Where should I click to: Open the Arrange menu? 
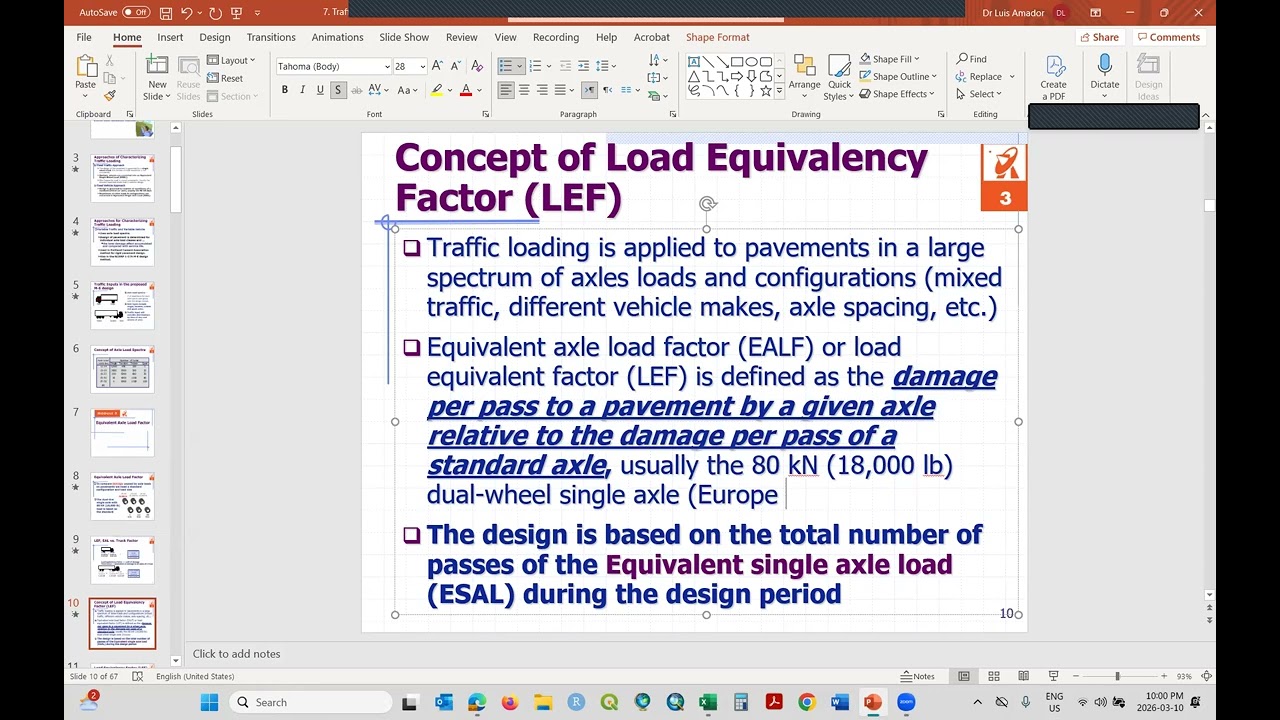pos(804,77)
